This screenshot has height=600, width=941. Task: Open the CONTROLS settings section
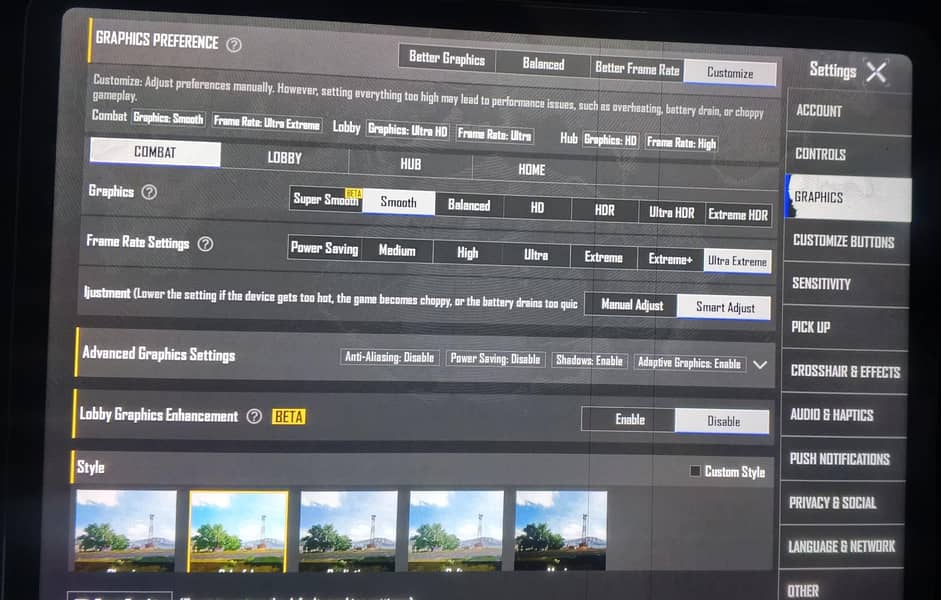click(x=847, y=154)
